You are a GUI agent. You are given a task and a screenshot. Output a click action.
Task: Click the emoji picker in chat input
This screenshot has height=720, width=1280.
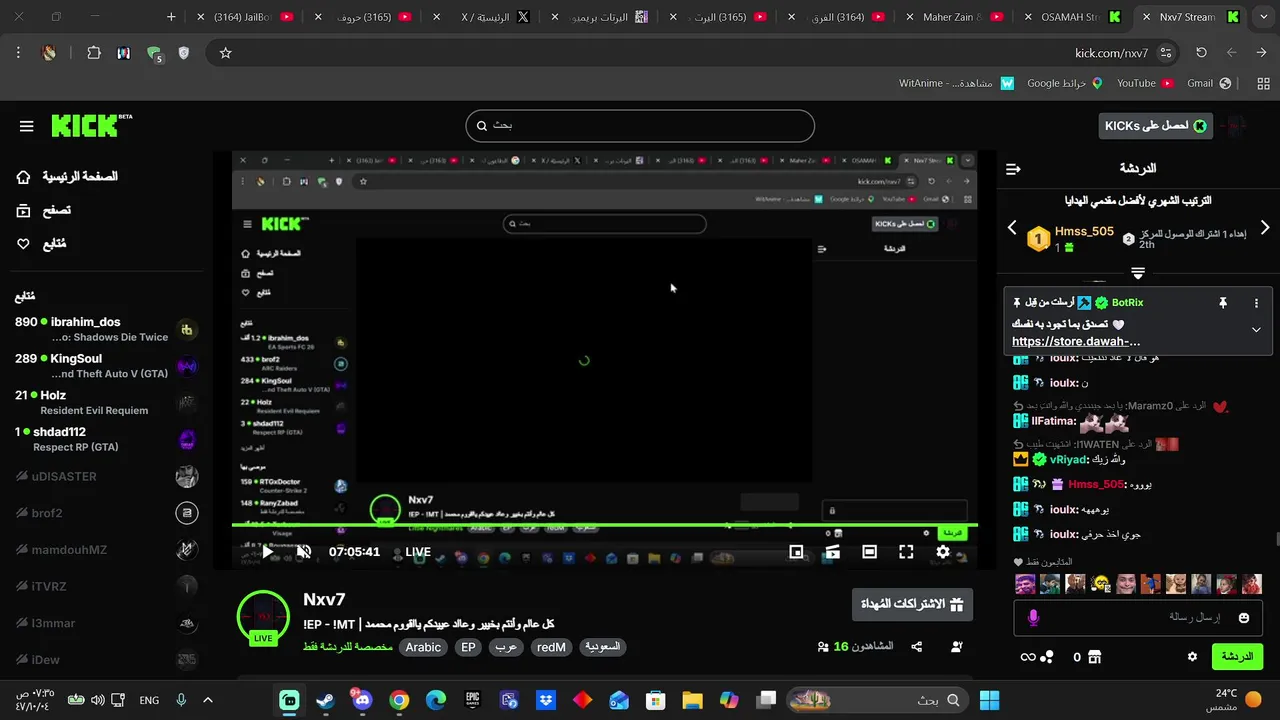(1244, 618)
